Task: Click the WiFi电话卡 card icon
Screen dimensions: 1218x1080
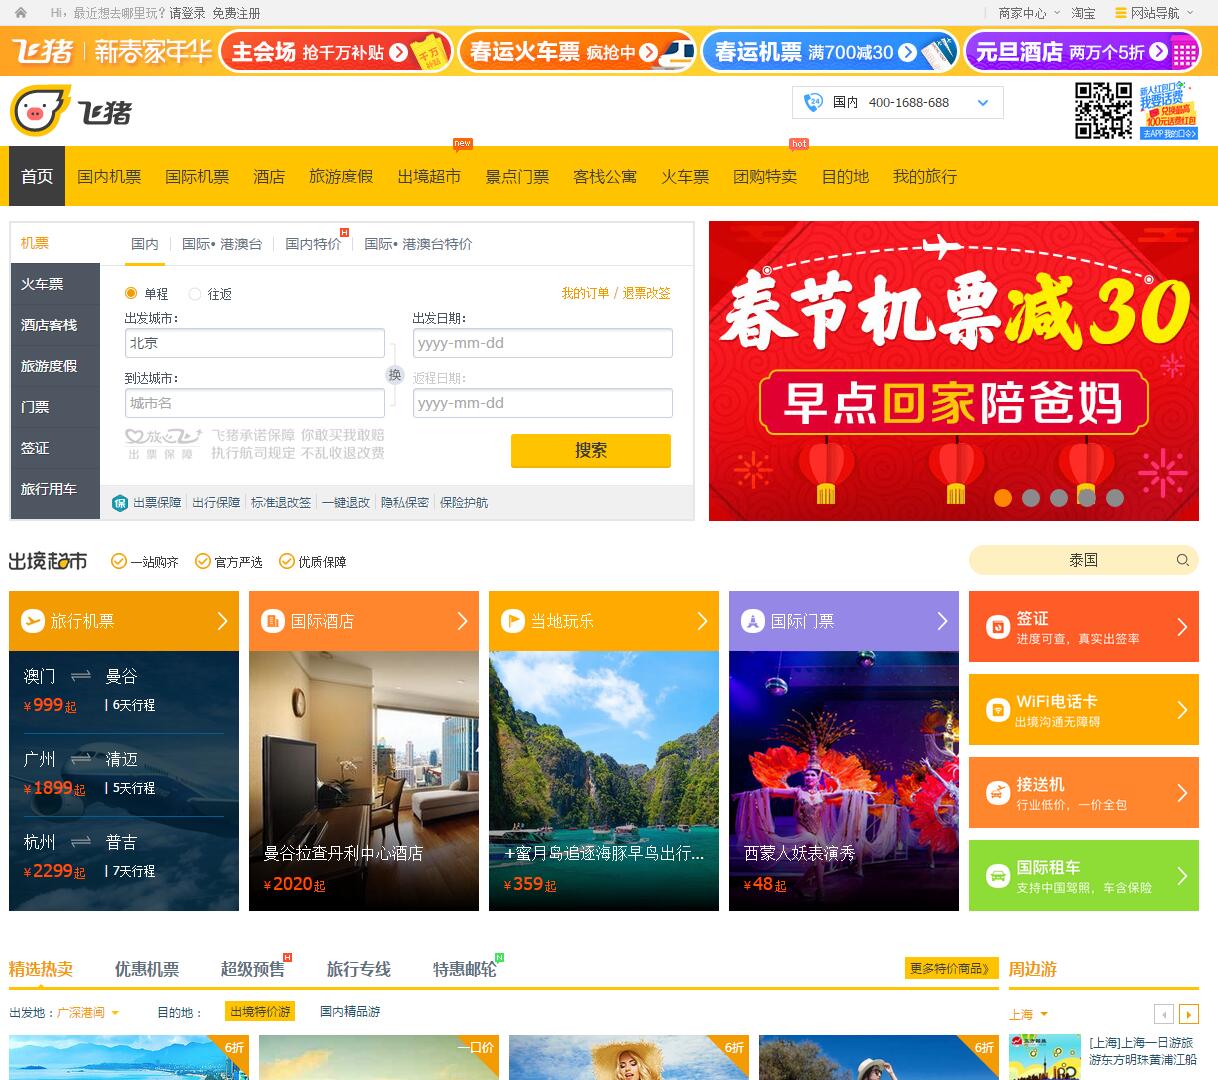Action: tap(997, 710)
